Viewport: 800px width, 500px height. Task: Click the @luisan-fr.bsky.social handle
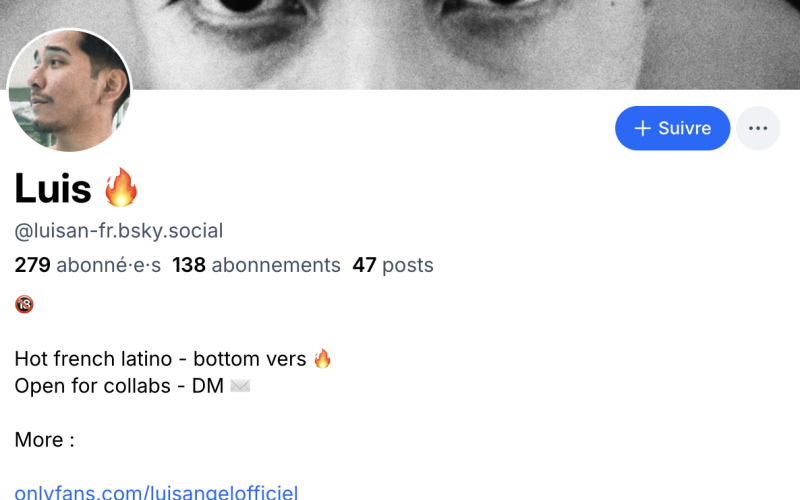pos(119,231)
